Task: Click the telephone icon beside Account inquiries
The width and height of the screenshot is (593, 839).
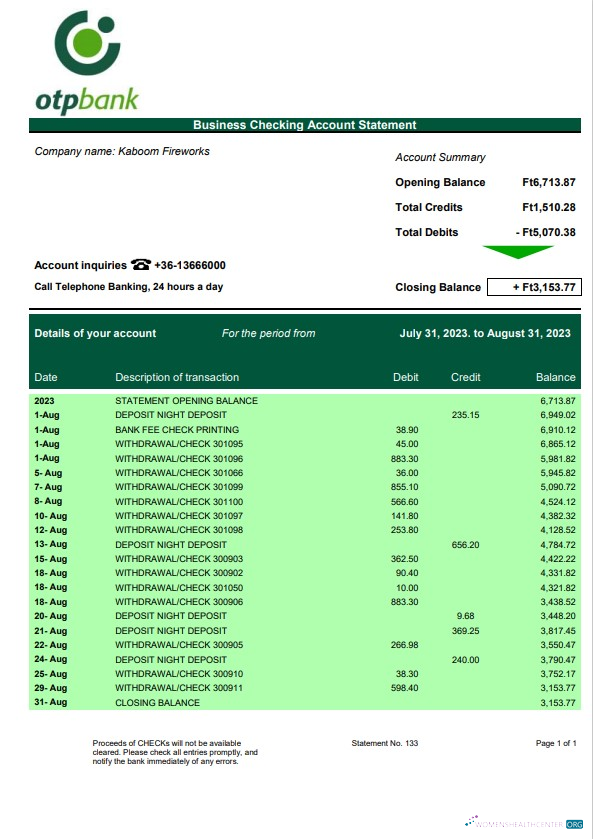Action: tap(141, 264)
